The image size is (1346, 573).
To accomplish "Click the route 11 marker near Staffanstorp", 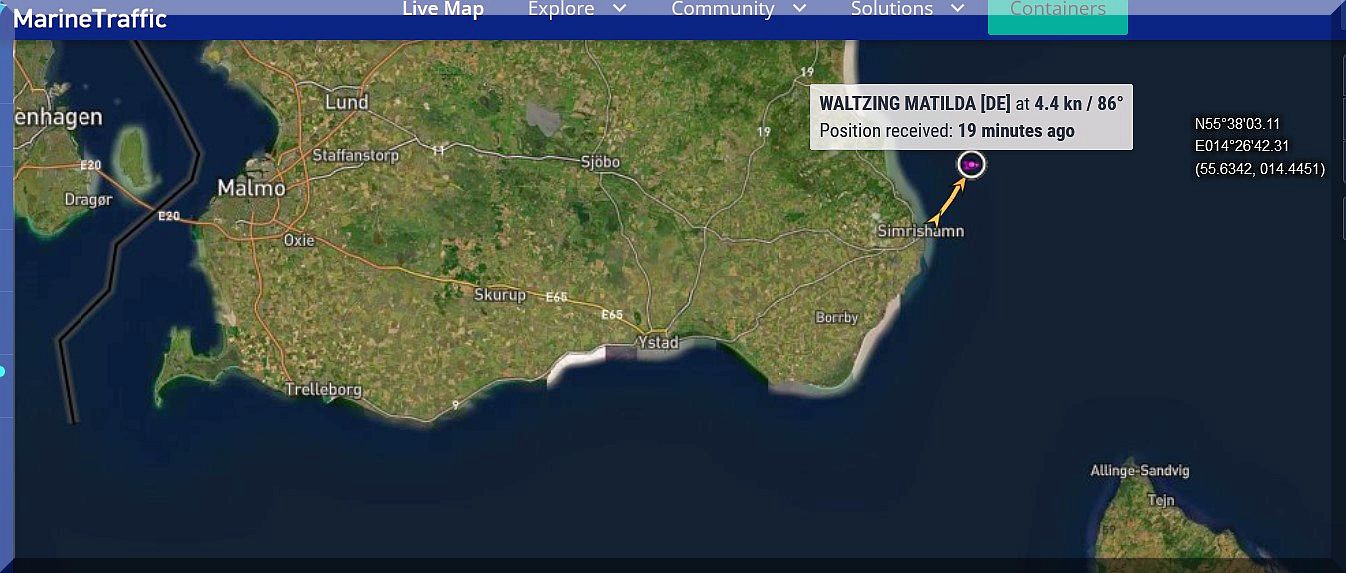I will pyautogui.click(x=438, y=150).
